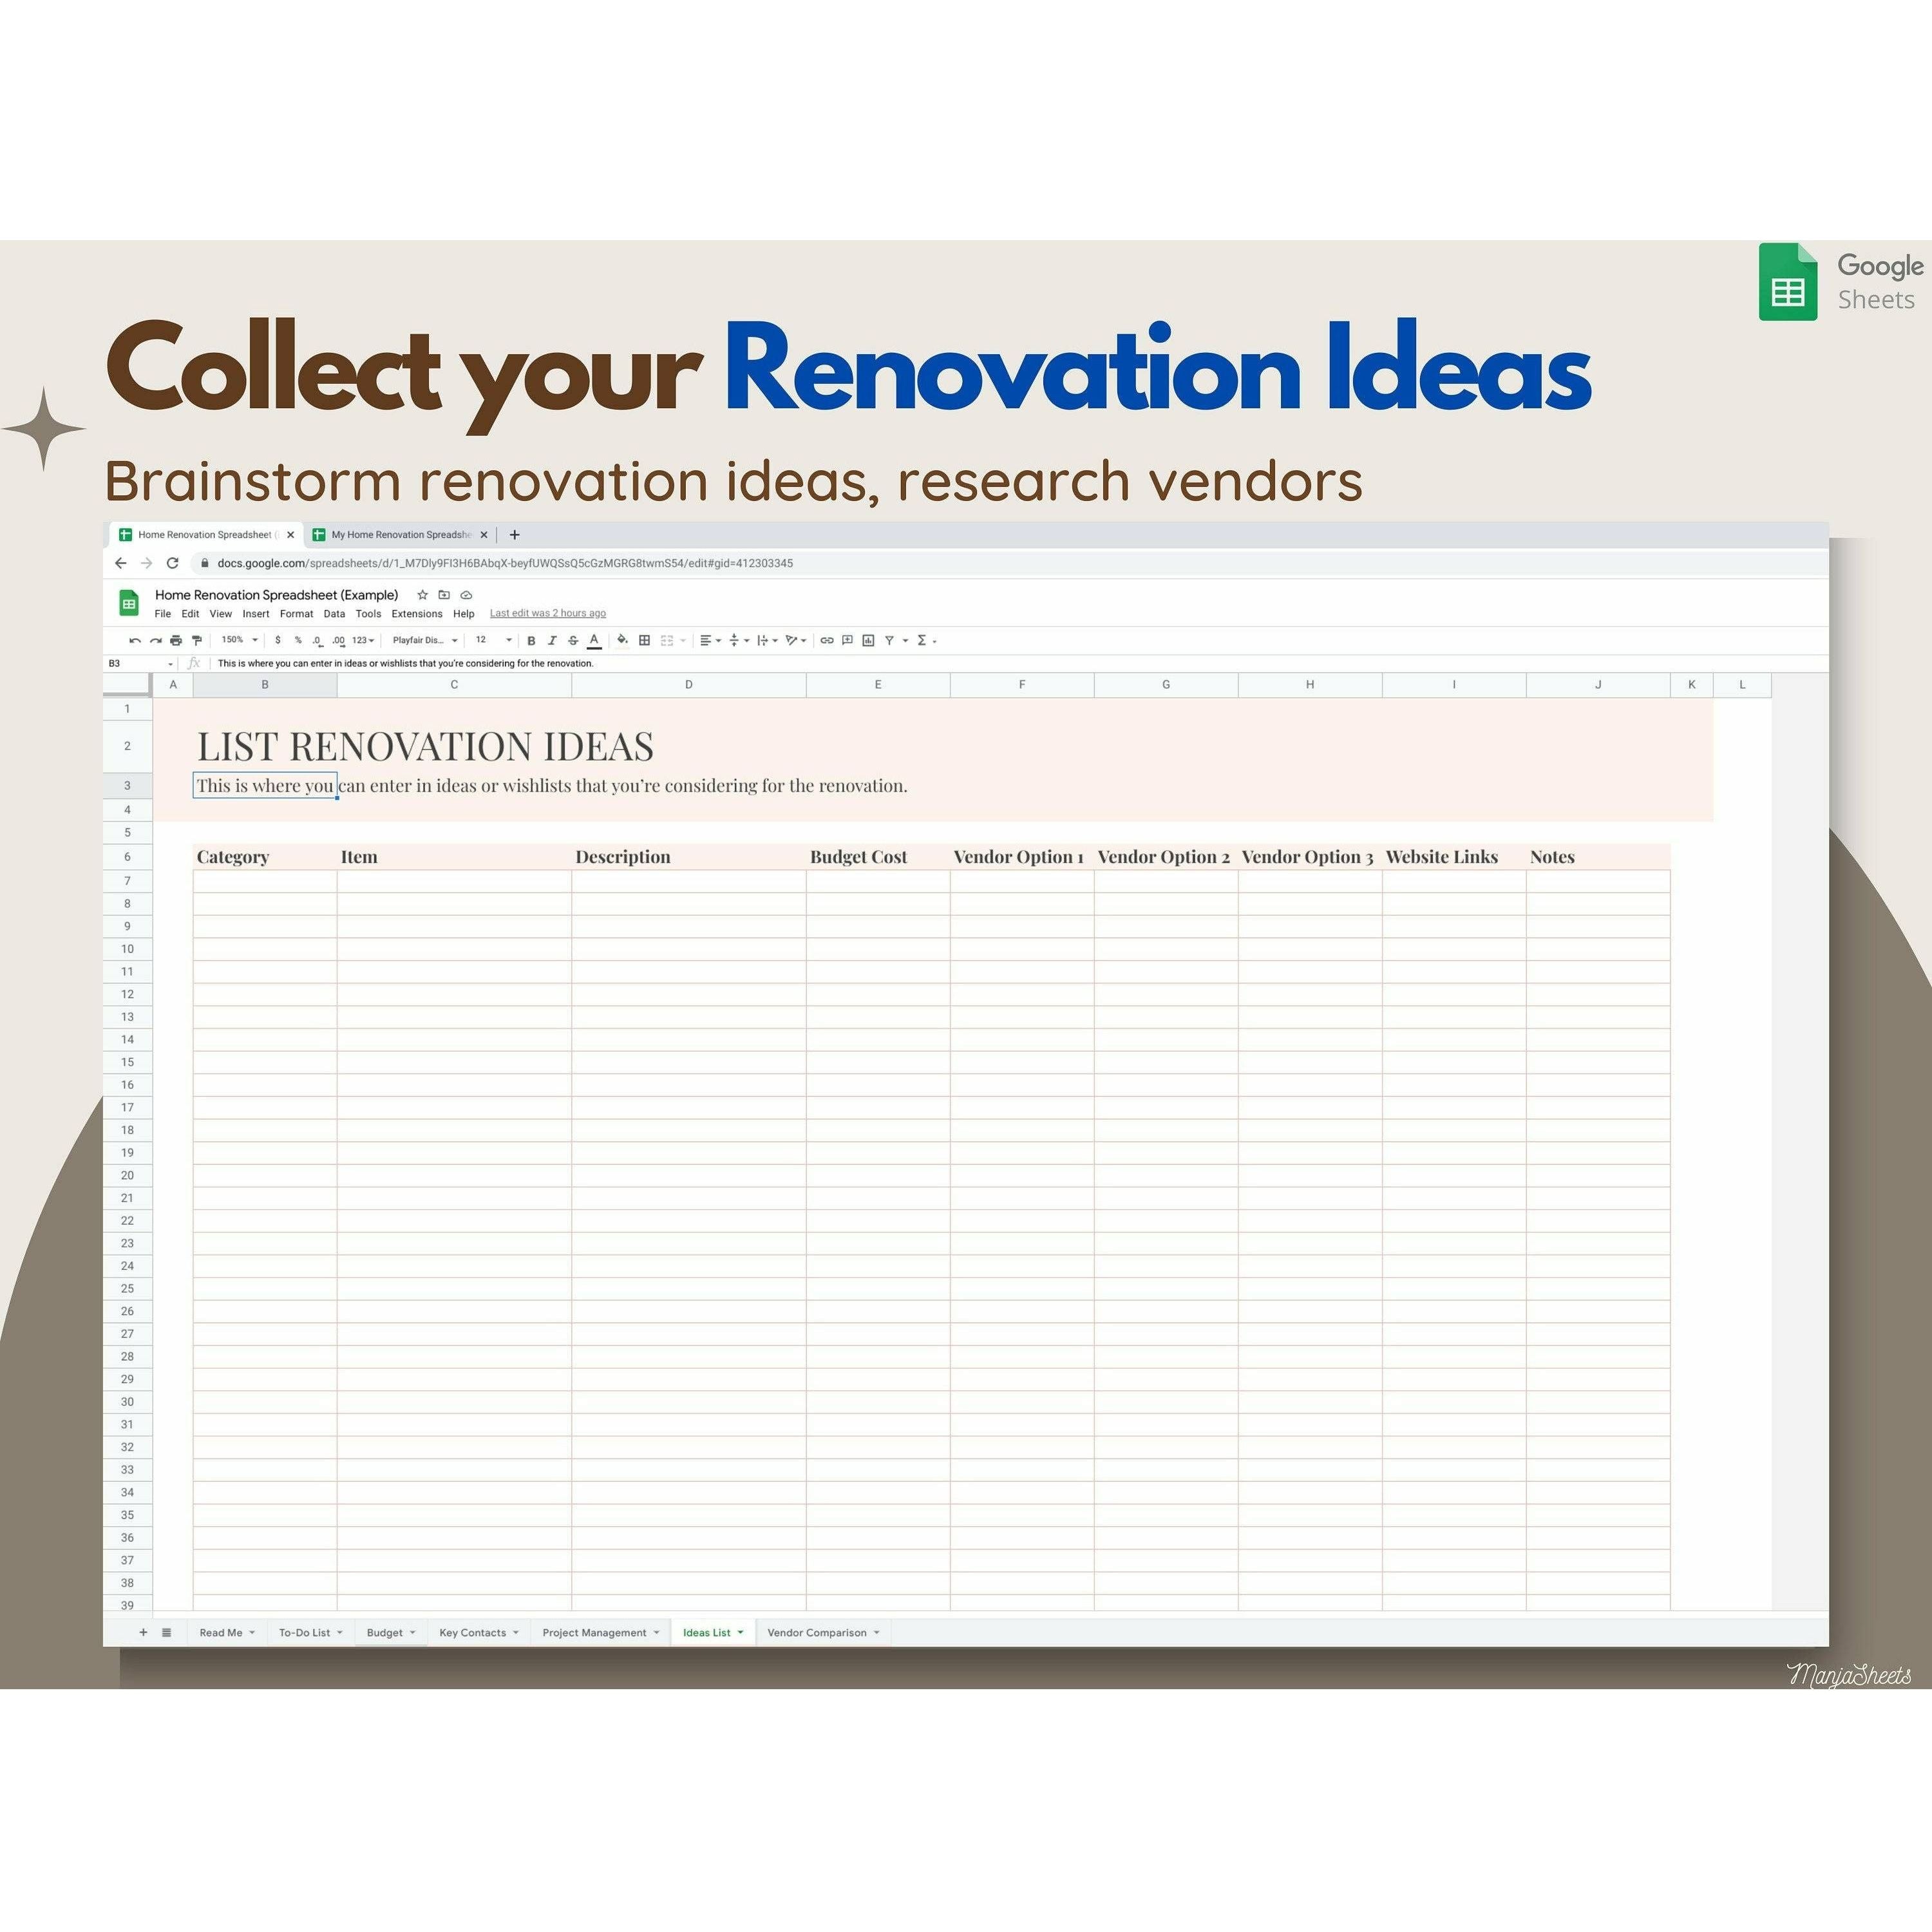Open the Extensions menu
The width and height of the screenshot is (1932, 1932).
pyautogui.click(x=417, y=614)
